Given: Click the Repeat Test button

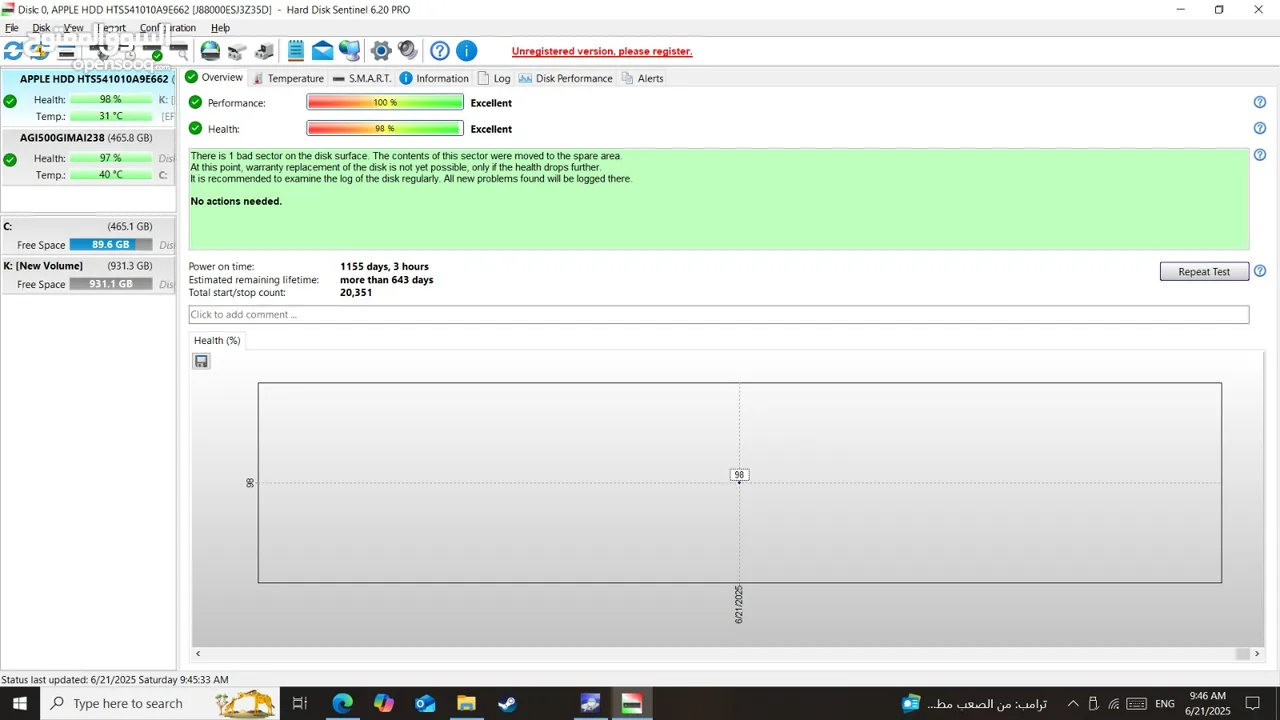Looking at the screenshot, I should click(x=1204, y=271).
